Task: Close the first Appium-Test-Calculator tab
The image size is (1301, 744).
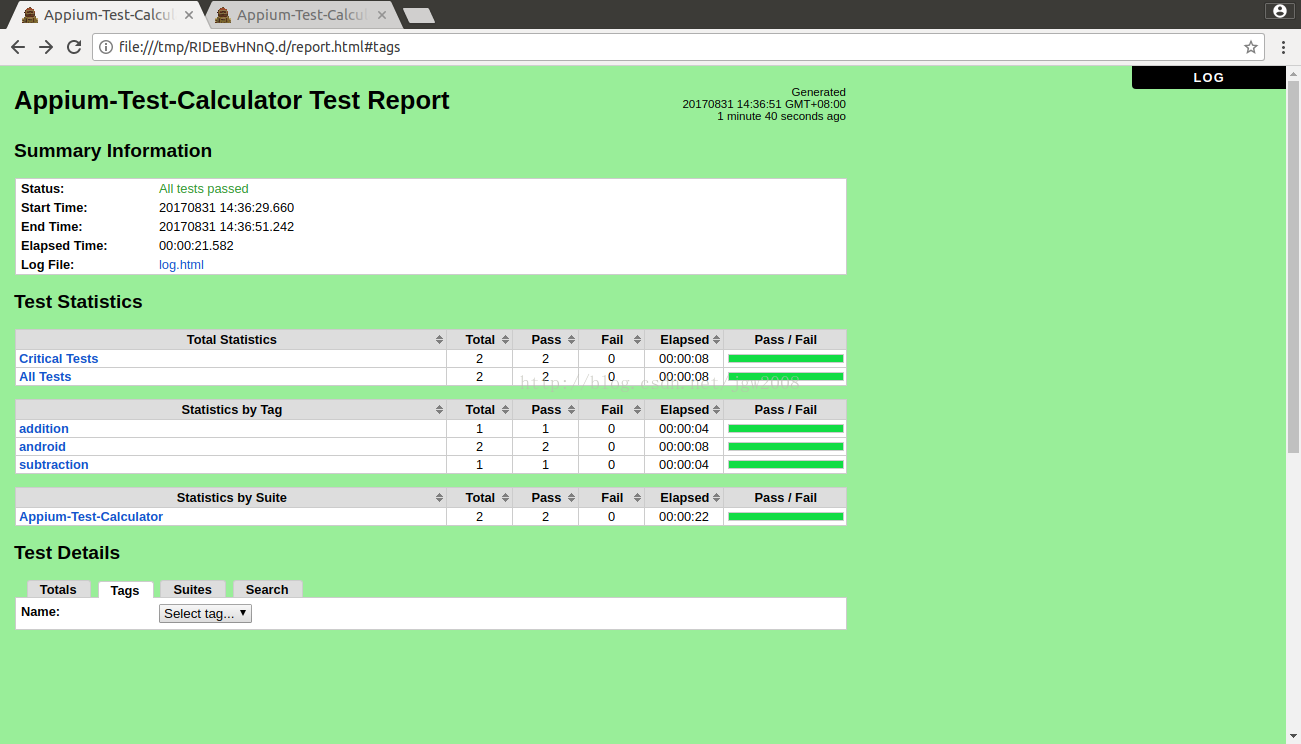Action: click(189, 15)
